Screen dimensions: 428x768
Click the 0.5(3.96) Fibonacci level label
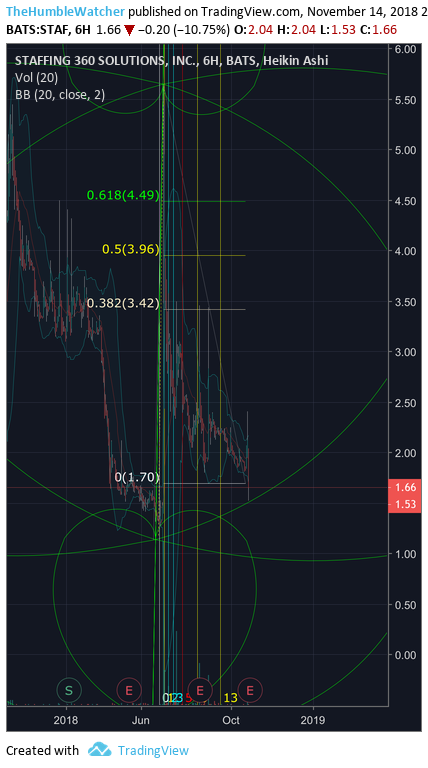pos(131,249)
